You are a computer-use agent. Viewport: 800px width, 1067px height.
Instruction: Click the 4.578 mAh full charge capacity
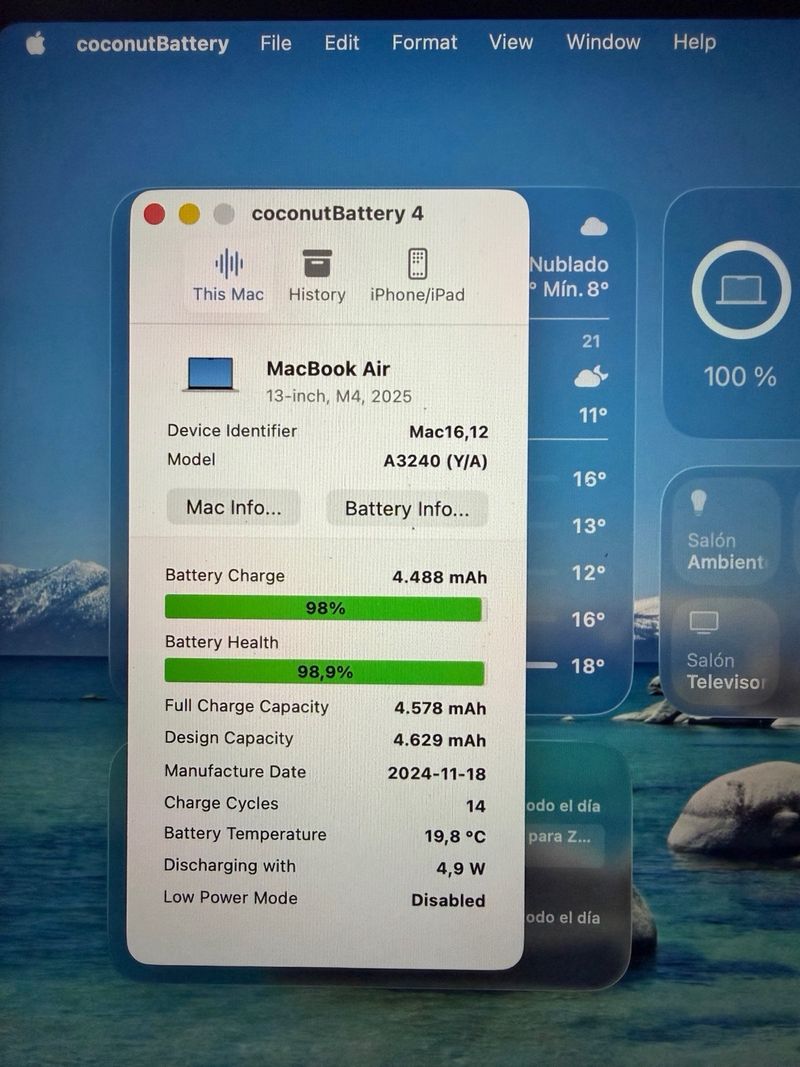point(440,708)
